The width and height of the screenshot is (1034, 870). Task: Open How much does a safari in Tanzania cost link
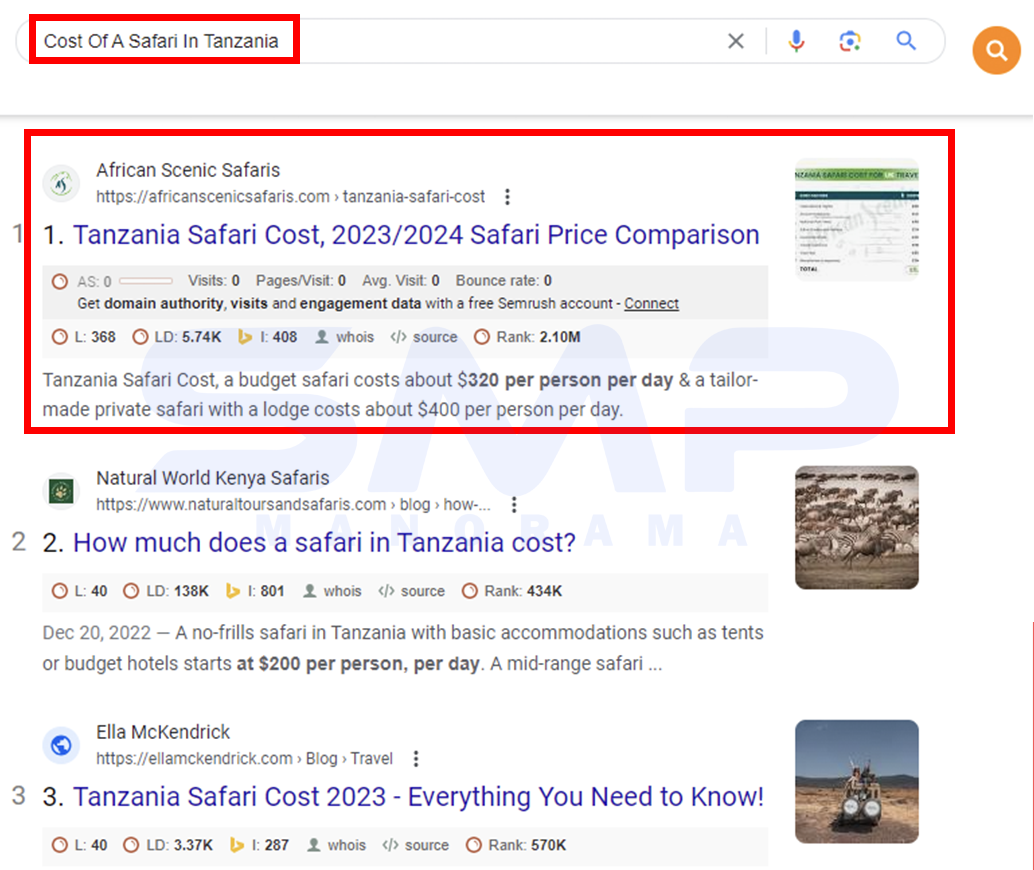tap(324, 543)
